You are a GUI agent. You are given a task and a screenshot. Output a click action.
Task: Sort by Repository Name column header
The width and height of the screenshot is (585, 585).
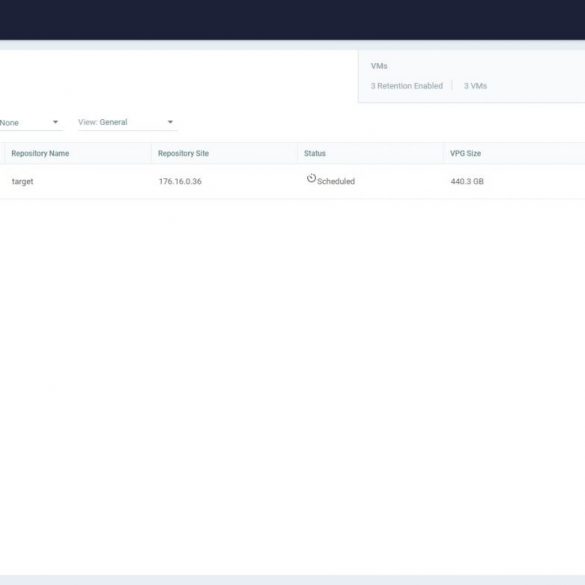40,153
